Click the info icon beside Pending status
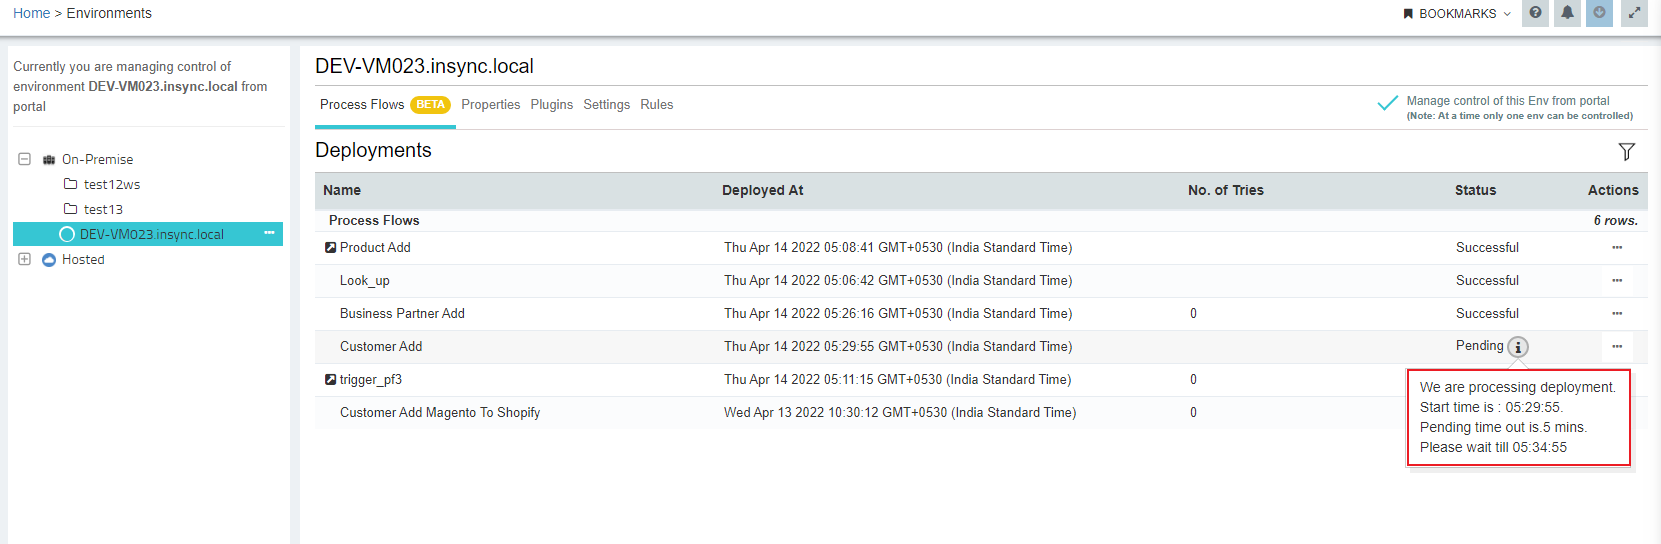Screen dimensions: 1661x544 tap(1518, 347)
